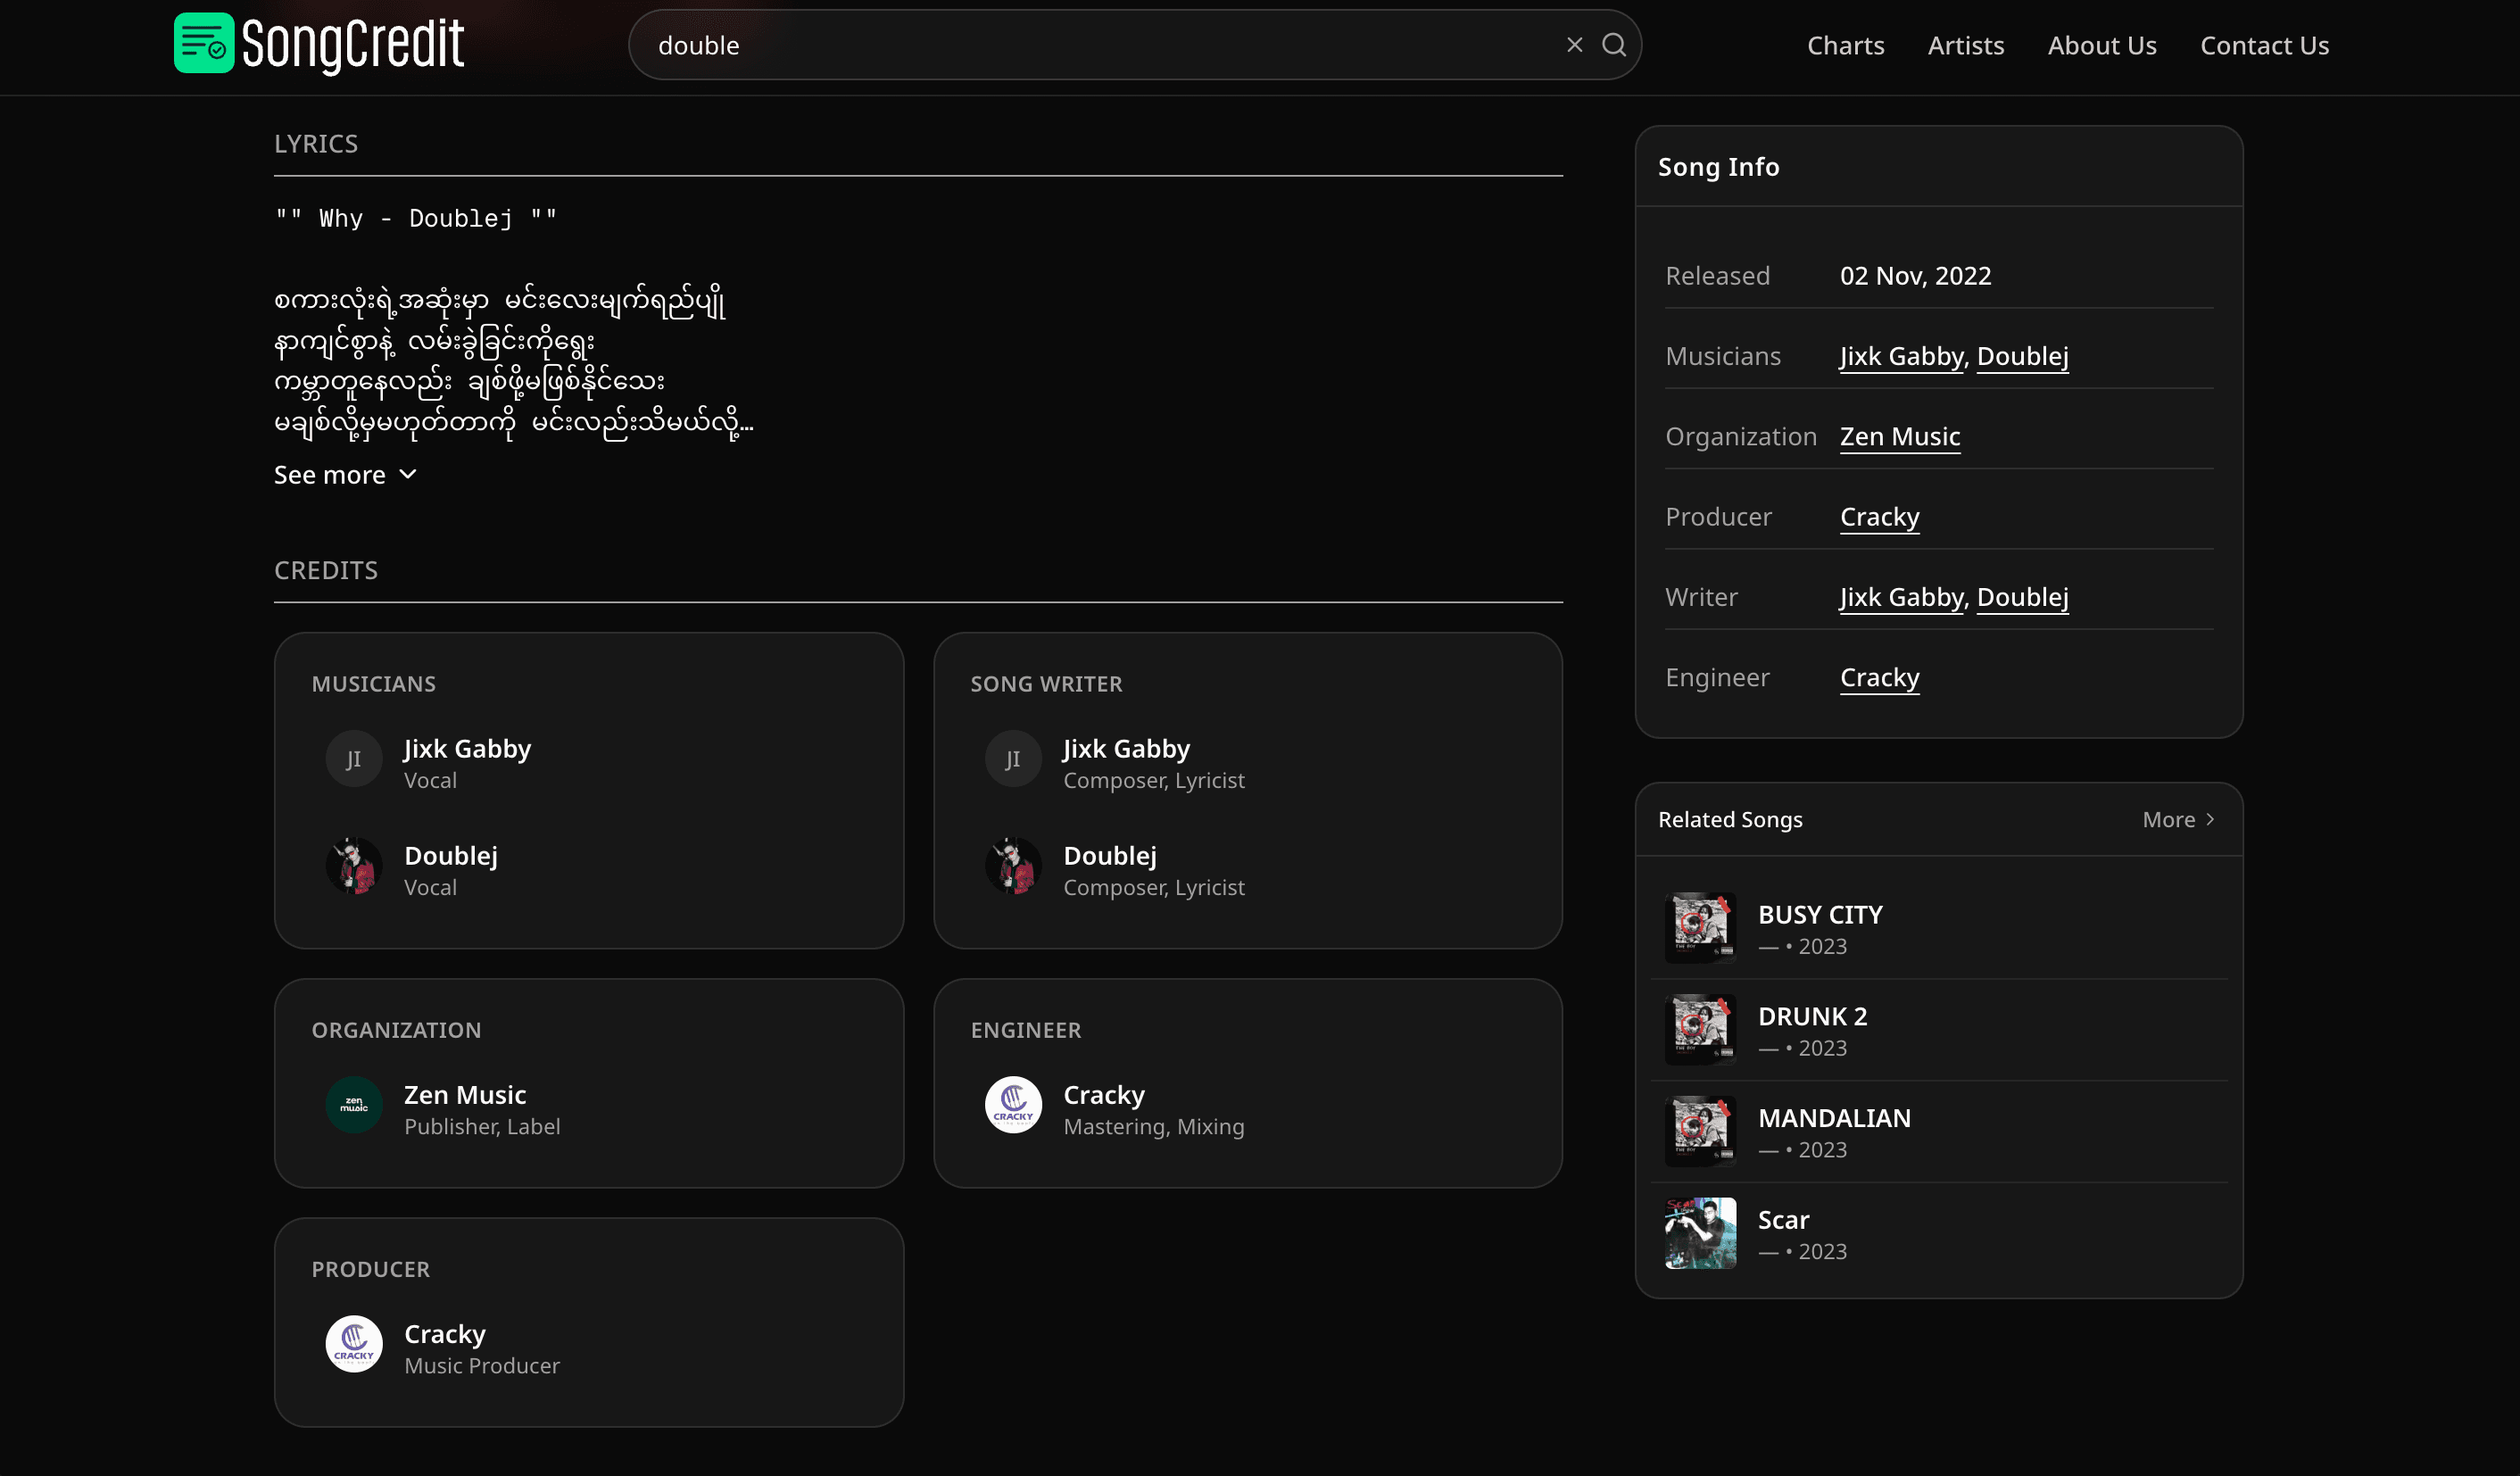Open Cracky in Producer card

tap(445, 1333)
